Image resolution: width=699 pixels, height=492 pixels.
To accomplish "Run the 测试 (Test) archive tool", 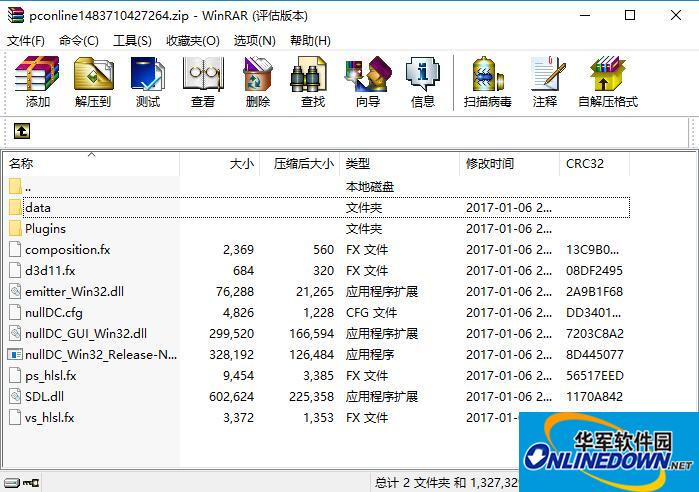I will tap(147, 81).
